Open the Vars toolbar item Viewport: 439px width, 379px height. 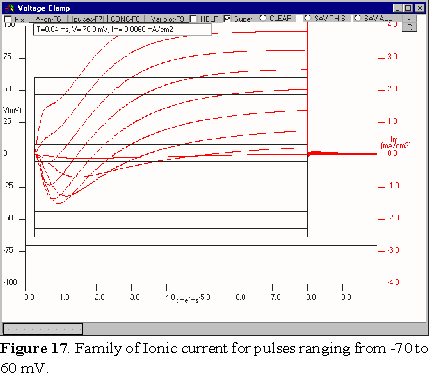[167, 19]
